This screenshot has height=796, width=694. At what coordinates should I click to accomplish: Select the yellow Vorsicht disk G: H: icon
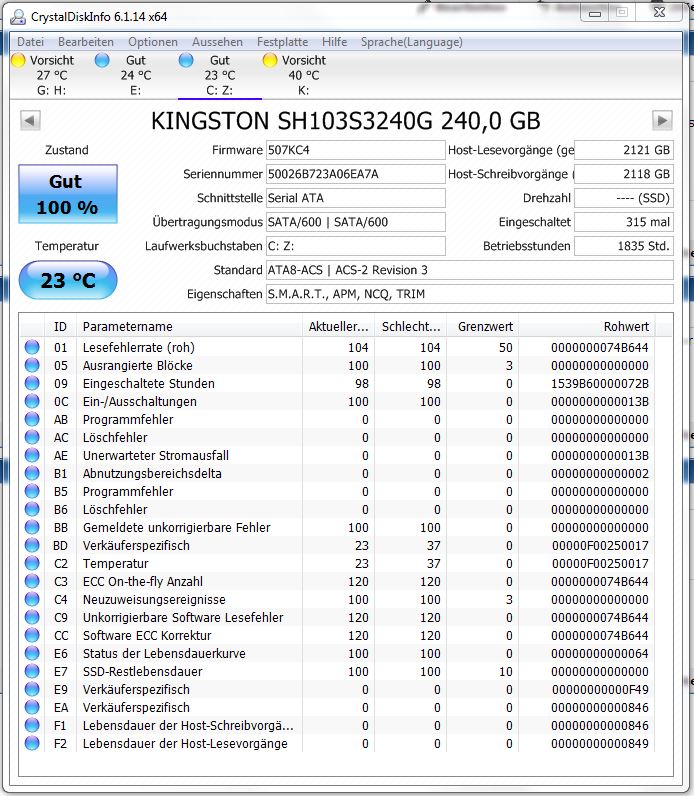pyautogui.click(x=18, y=60)
